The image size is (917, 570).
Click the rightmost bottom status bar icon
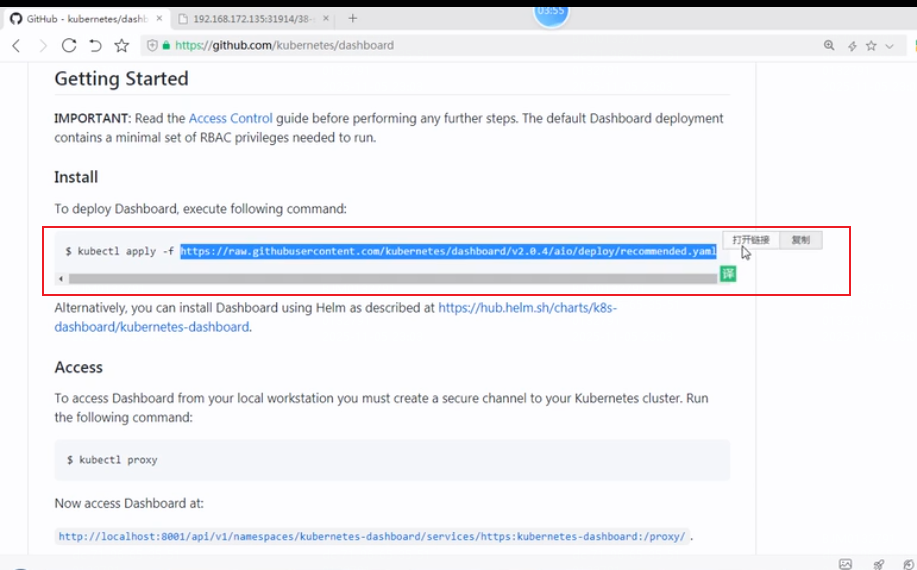[x=908, y=564]
